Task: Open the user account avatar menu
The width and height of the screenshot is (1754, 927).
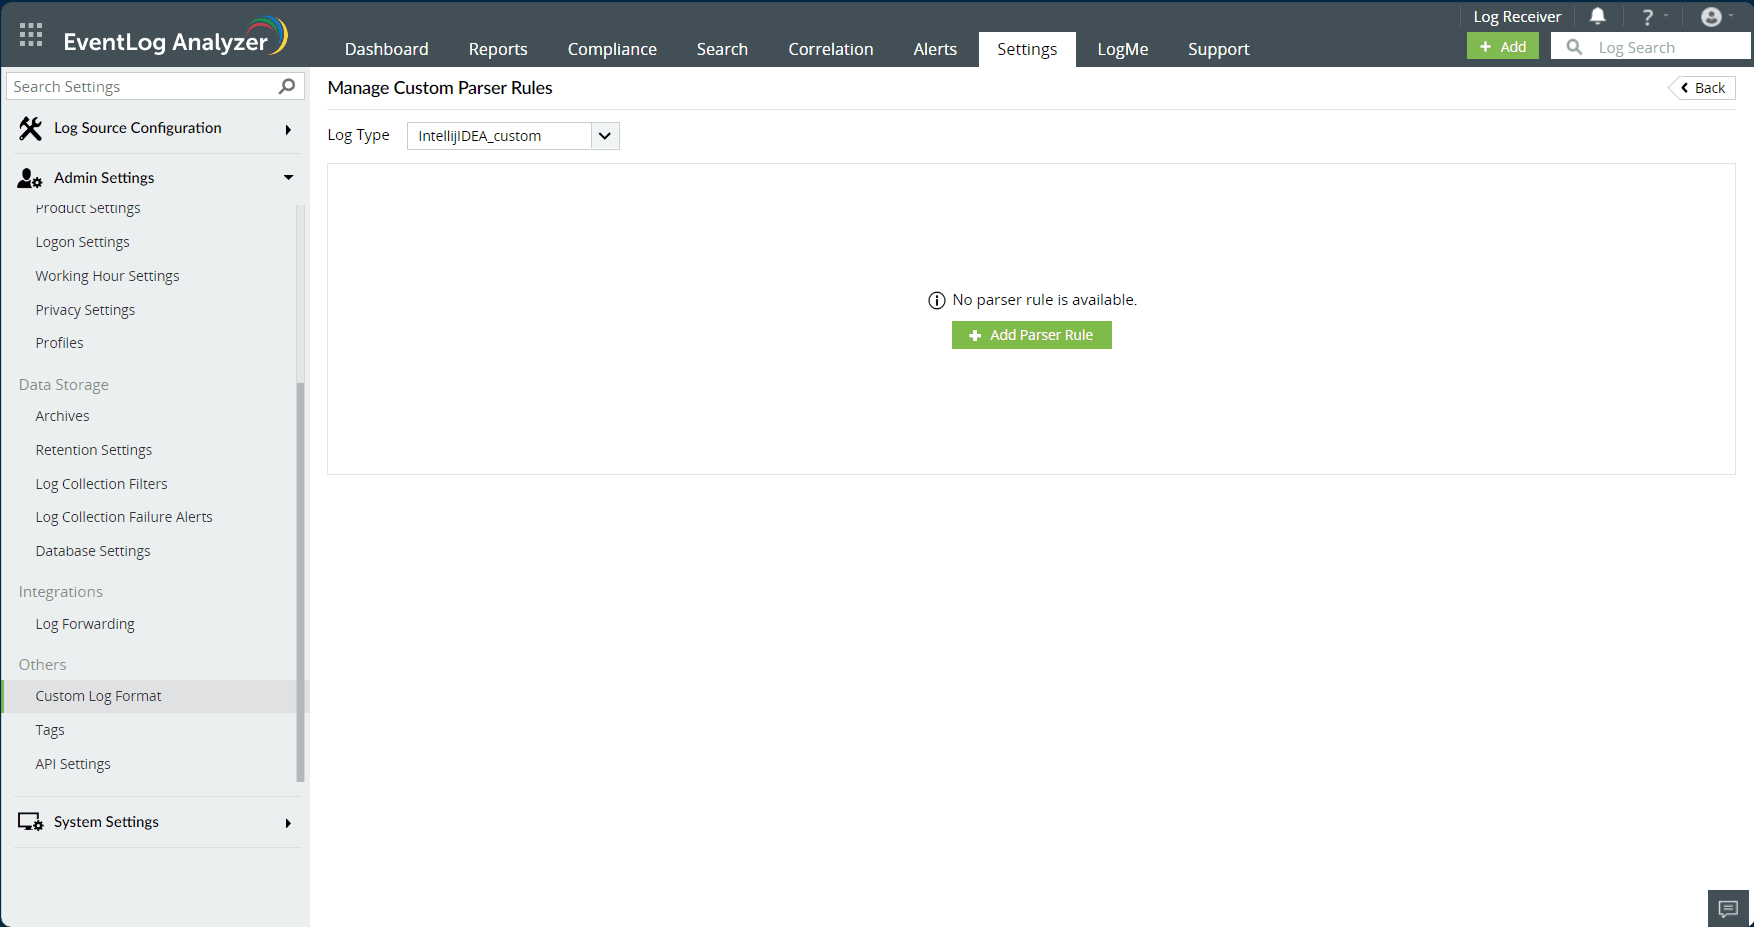Action: pos(1711,17)
